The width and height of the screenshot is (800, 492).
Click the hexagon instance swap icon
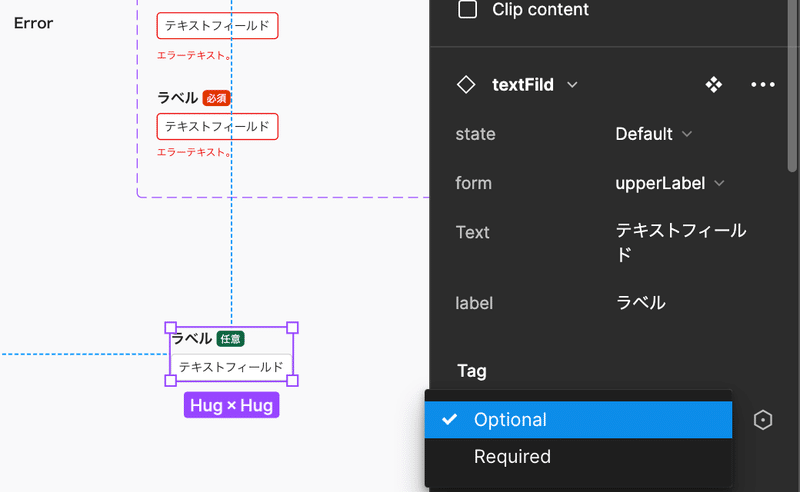click(x=763, y=420)
